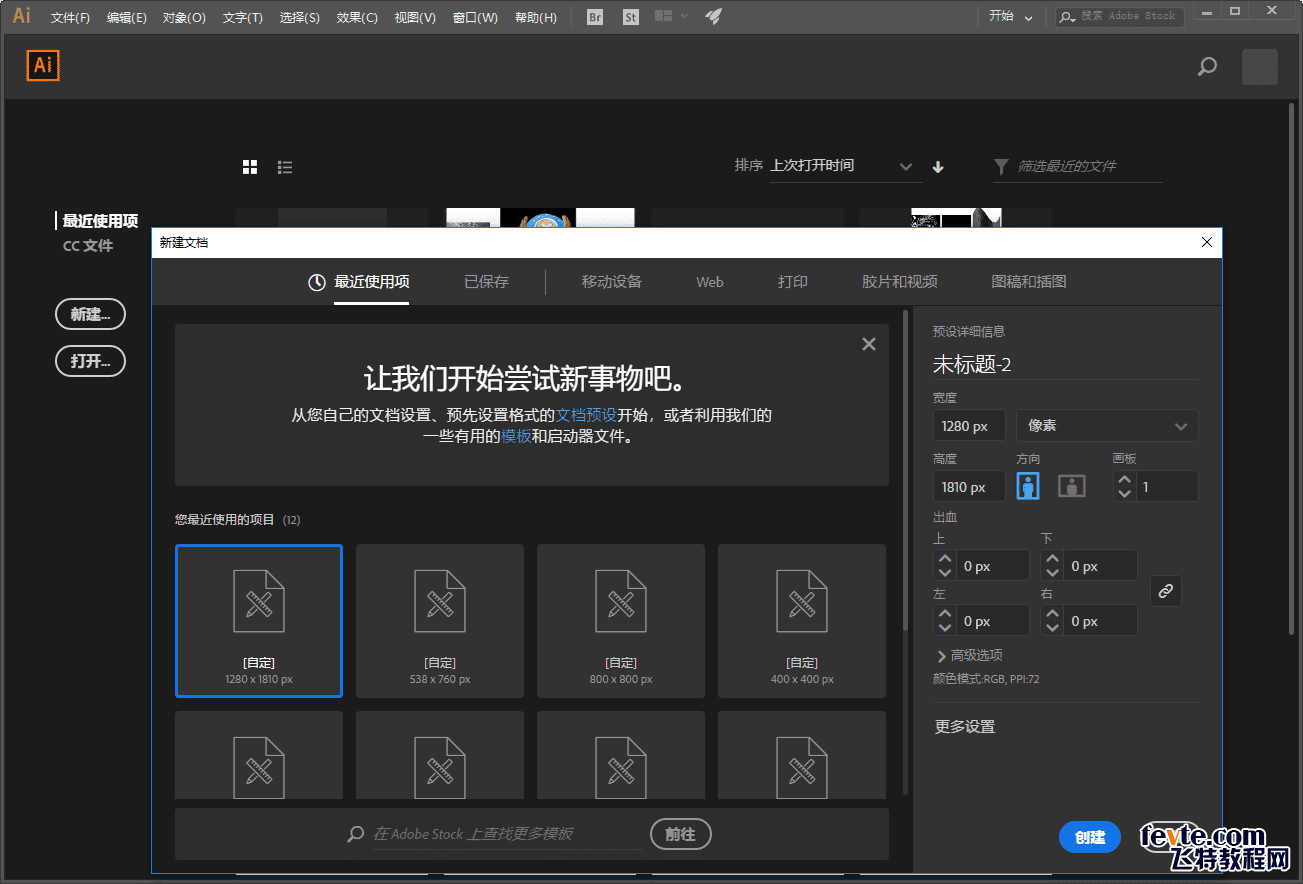This screenshot has width=1303, height=884.
Task: Select portrait orientation
Action: [x=1027, y=486]
